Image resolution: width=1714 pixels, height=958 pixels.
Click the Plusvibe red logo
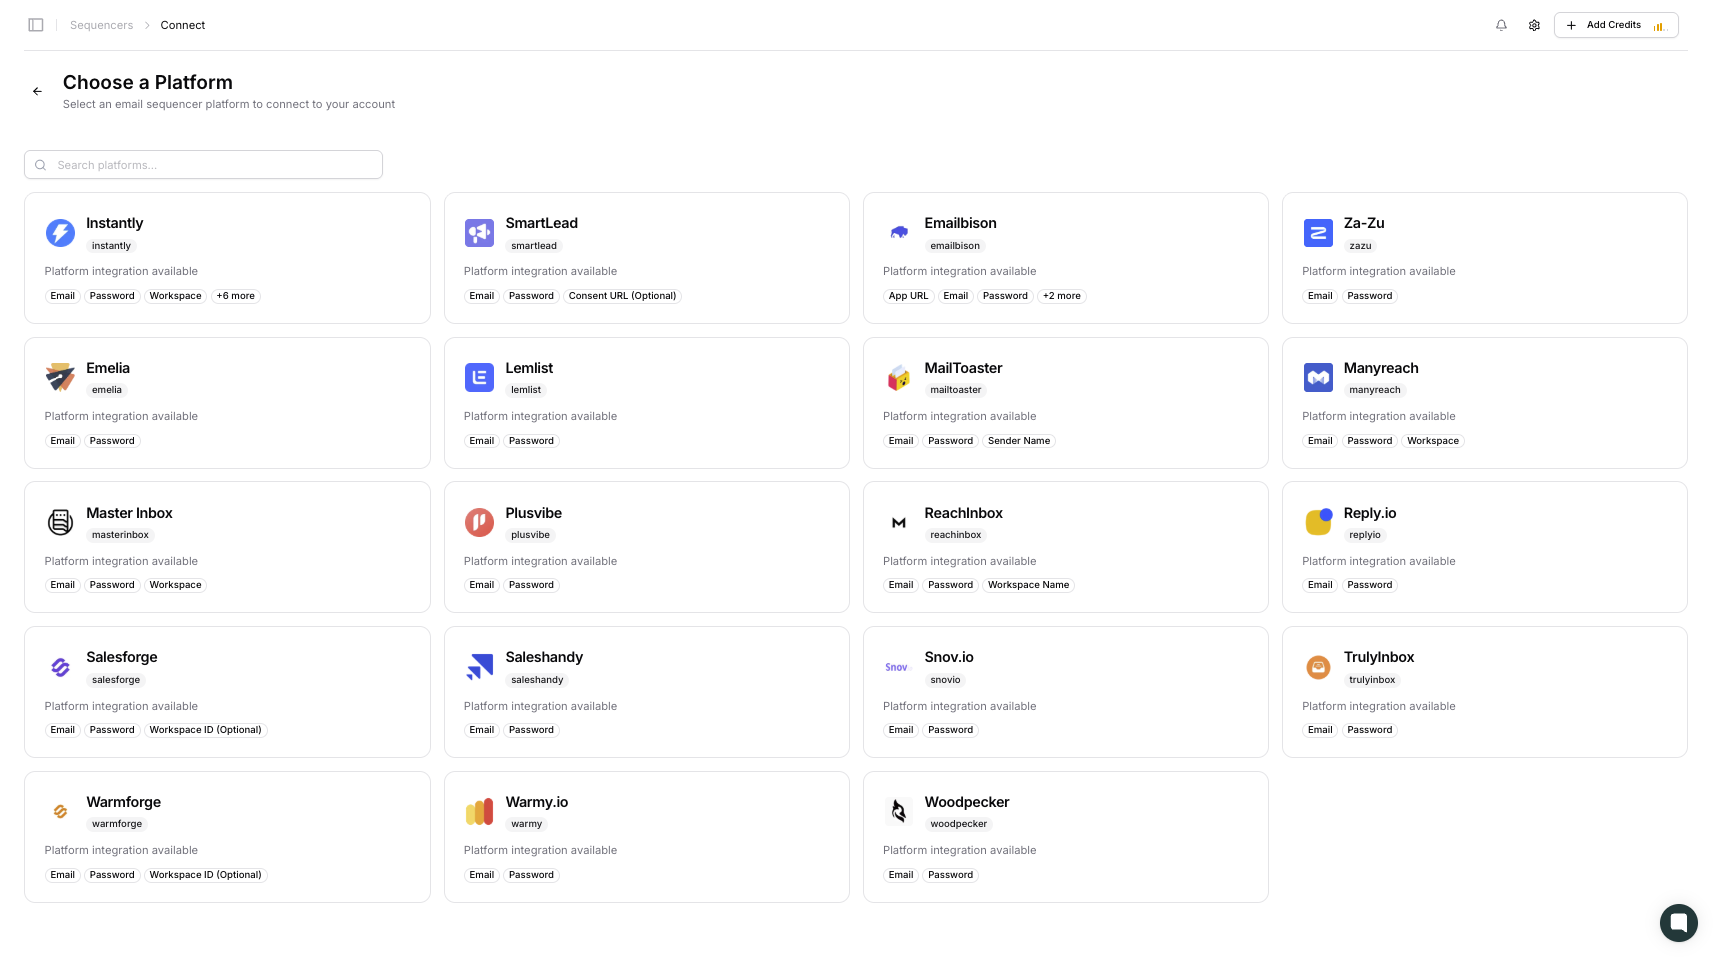point(479,522)
